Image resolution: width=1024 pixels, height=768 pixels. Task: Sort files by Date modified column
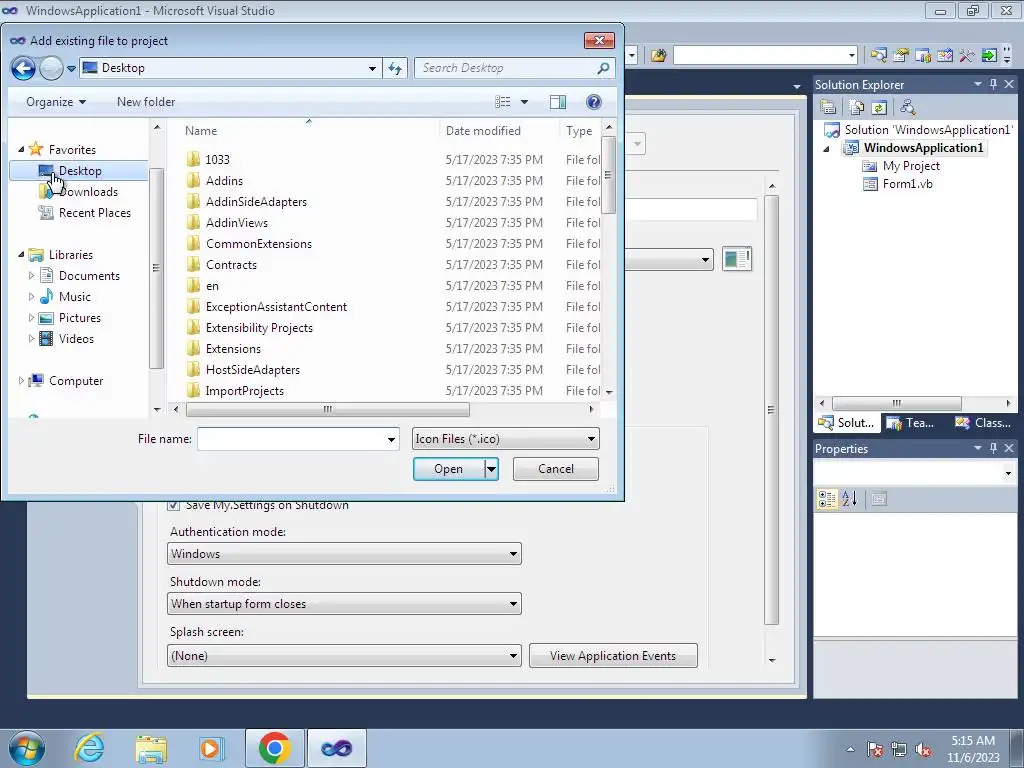click(x=500, y=131)
